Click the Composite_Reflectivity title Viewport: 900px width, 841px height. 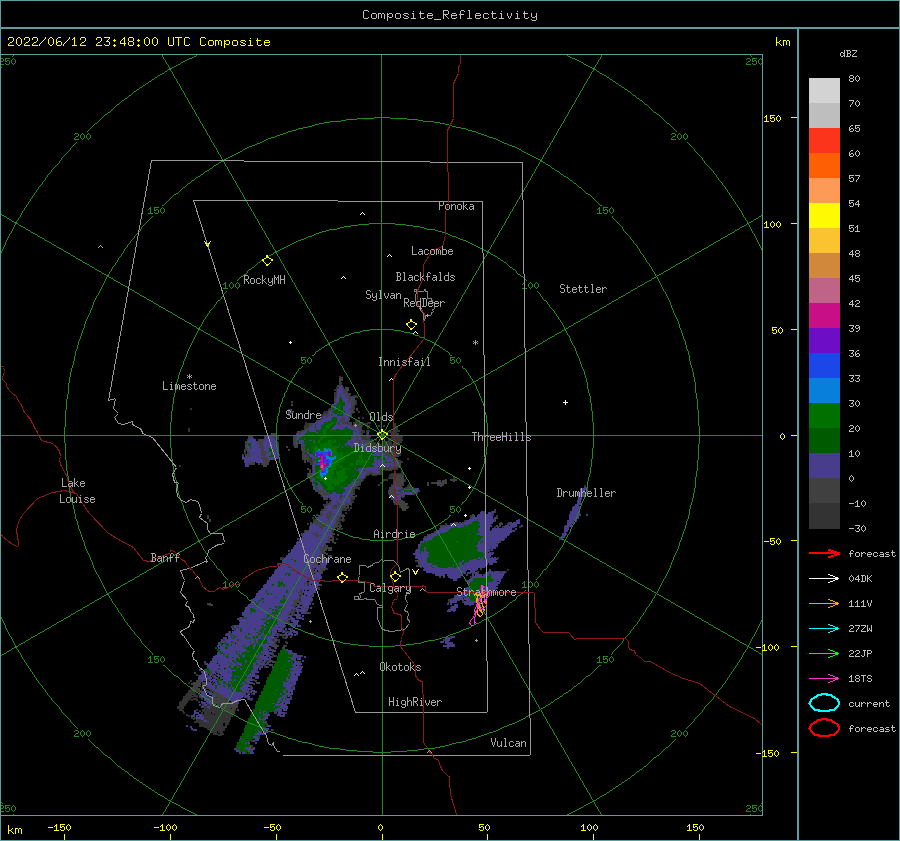coord(450,15)
